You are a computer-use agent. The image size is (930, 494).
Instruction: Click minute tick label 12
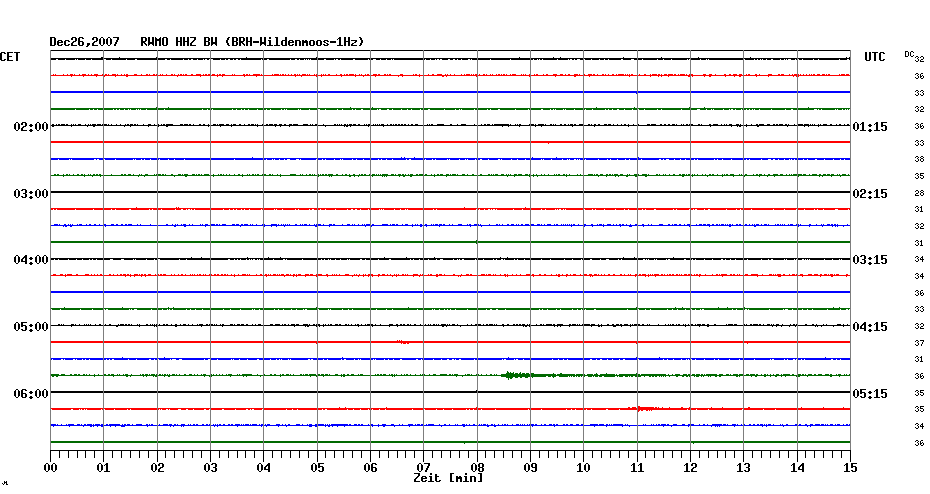(x=690, y=468)
